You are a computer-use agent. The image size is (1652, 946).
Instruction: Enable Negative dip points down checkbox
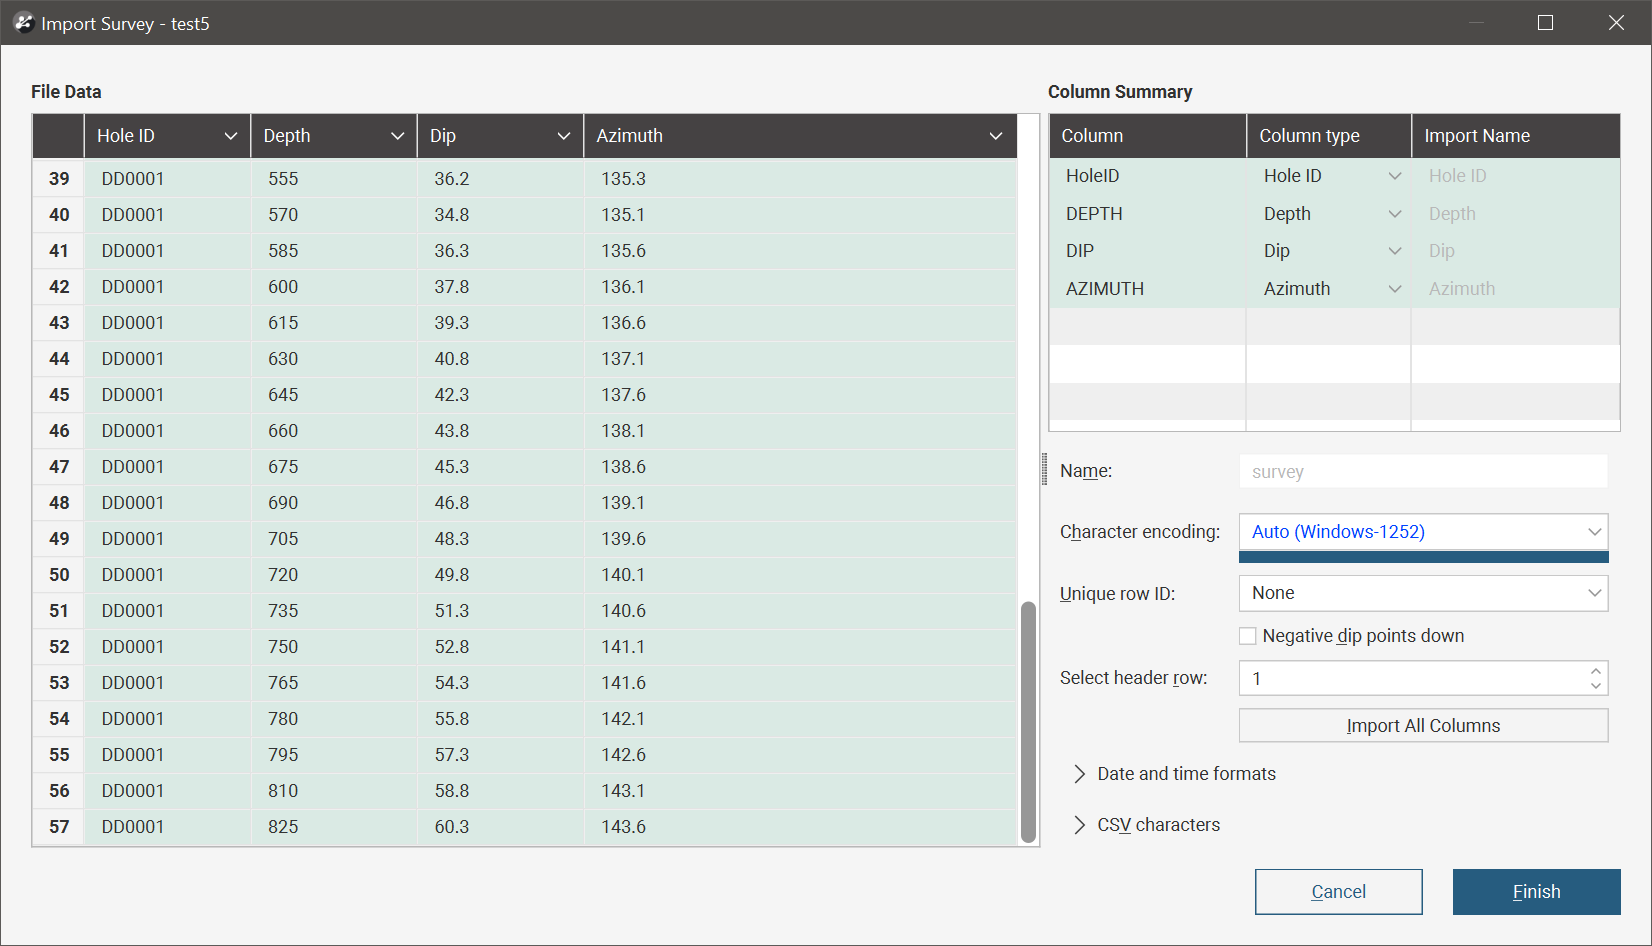[1248, 636]
